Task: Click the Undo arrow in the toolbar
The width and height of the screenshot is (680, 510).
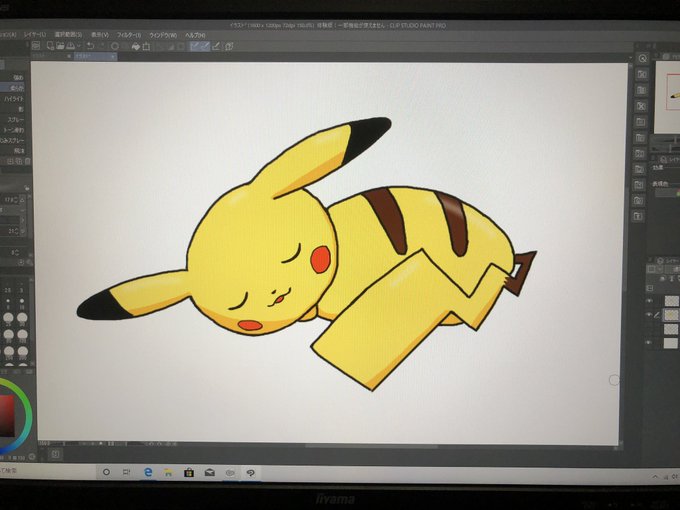Action: point(91,46)
